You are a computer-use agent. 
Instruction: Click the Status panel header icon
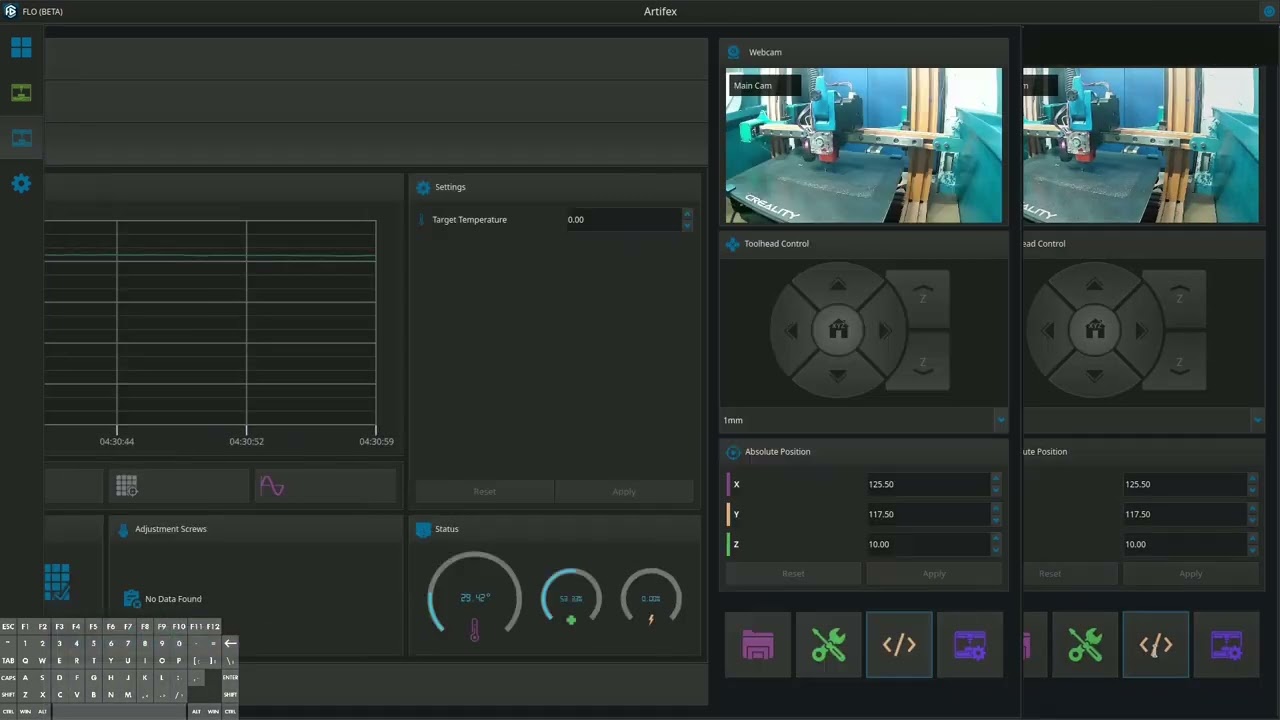click(423, 529)
